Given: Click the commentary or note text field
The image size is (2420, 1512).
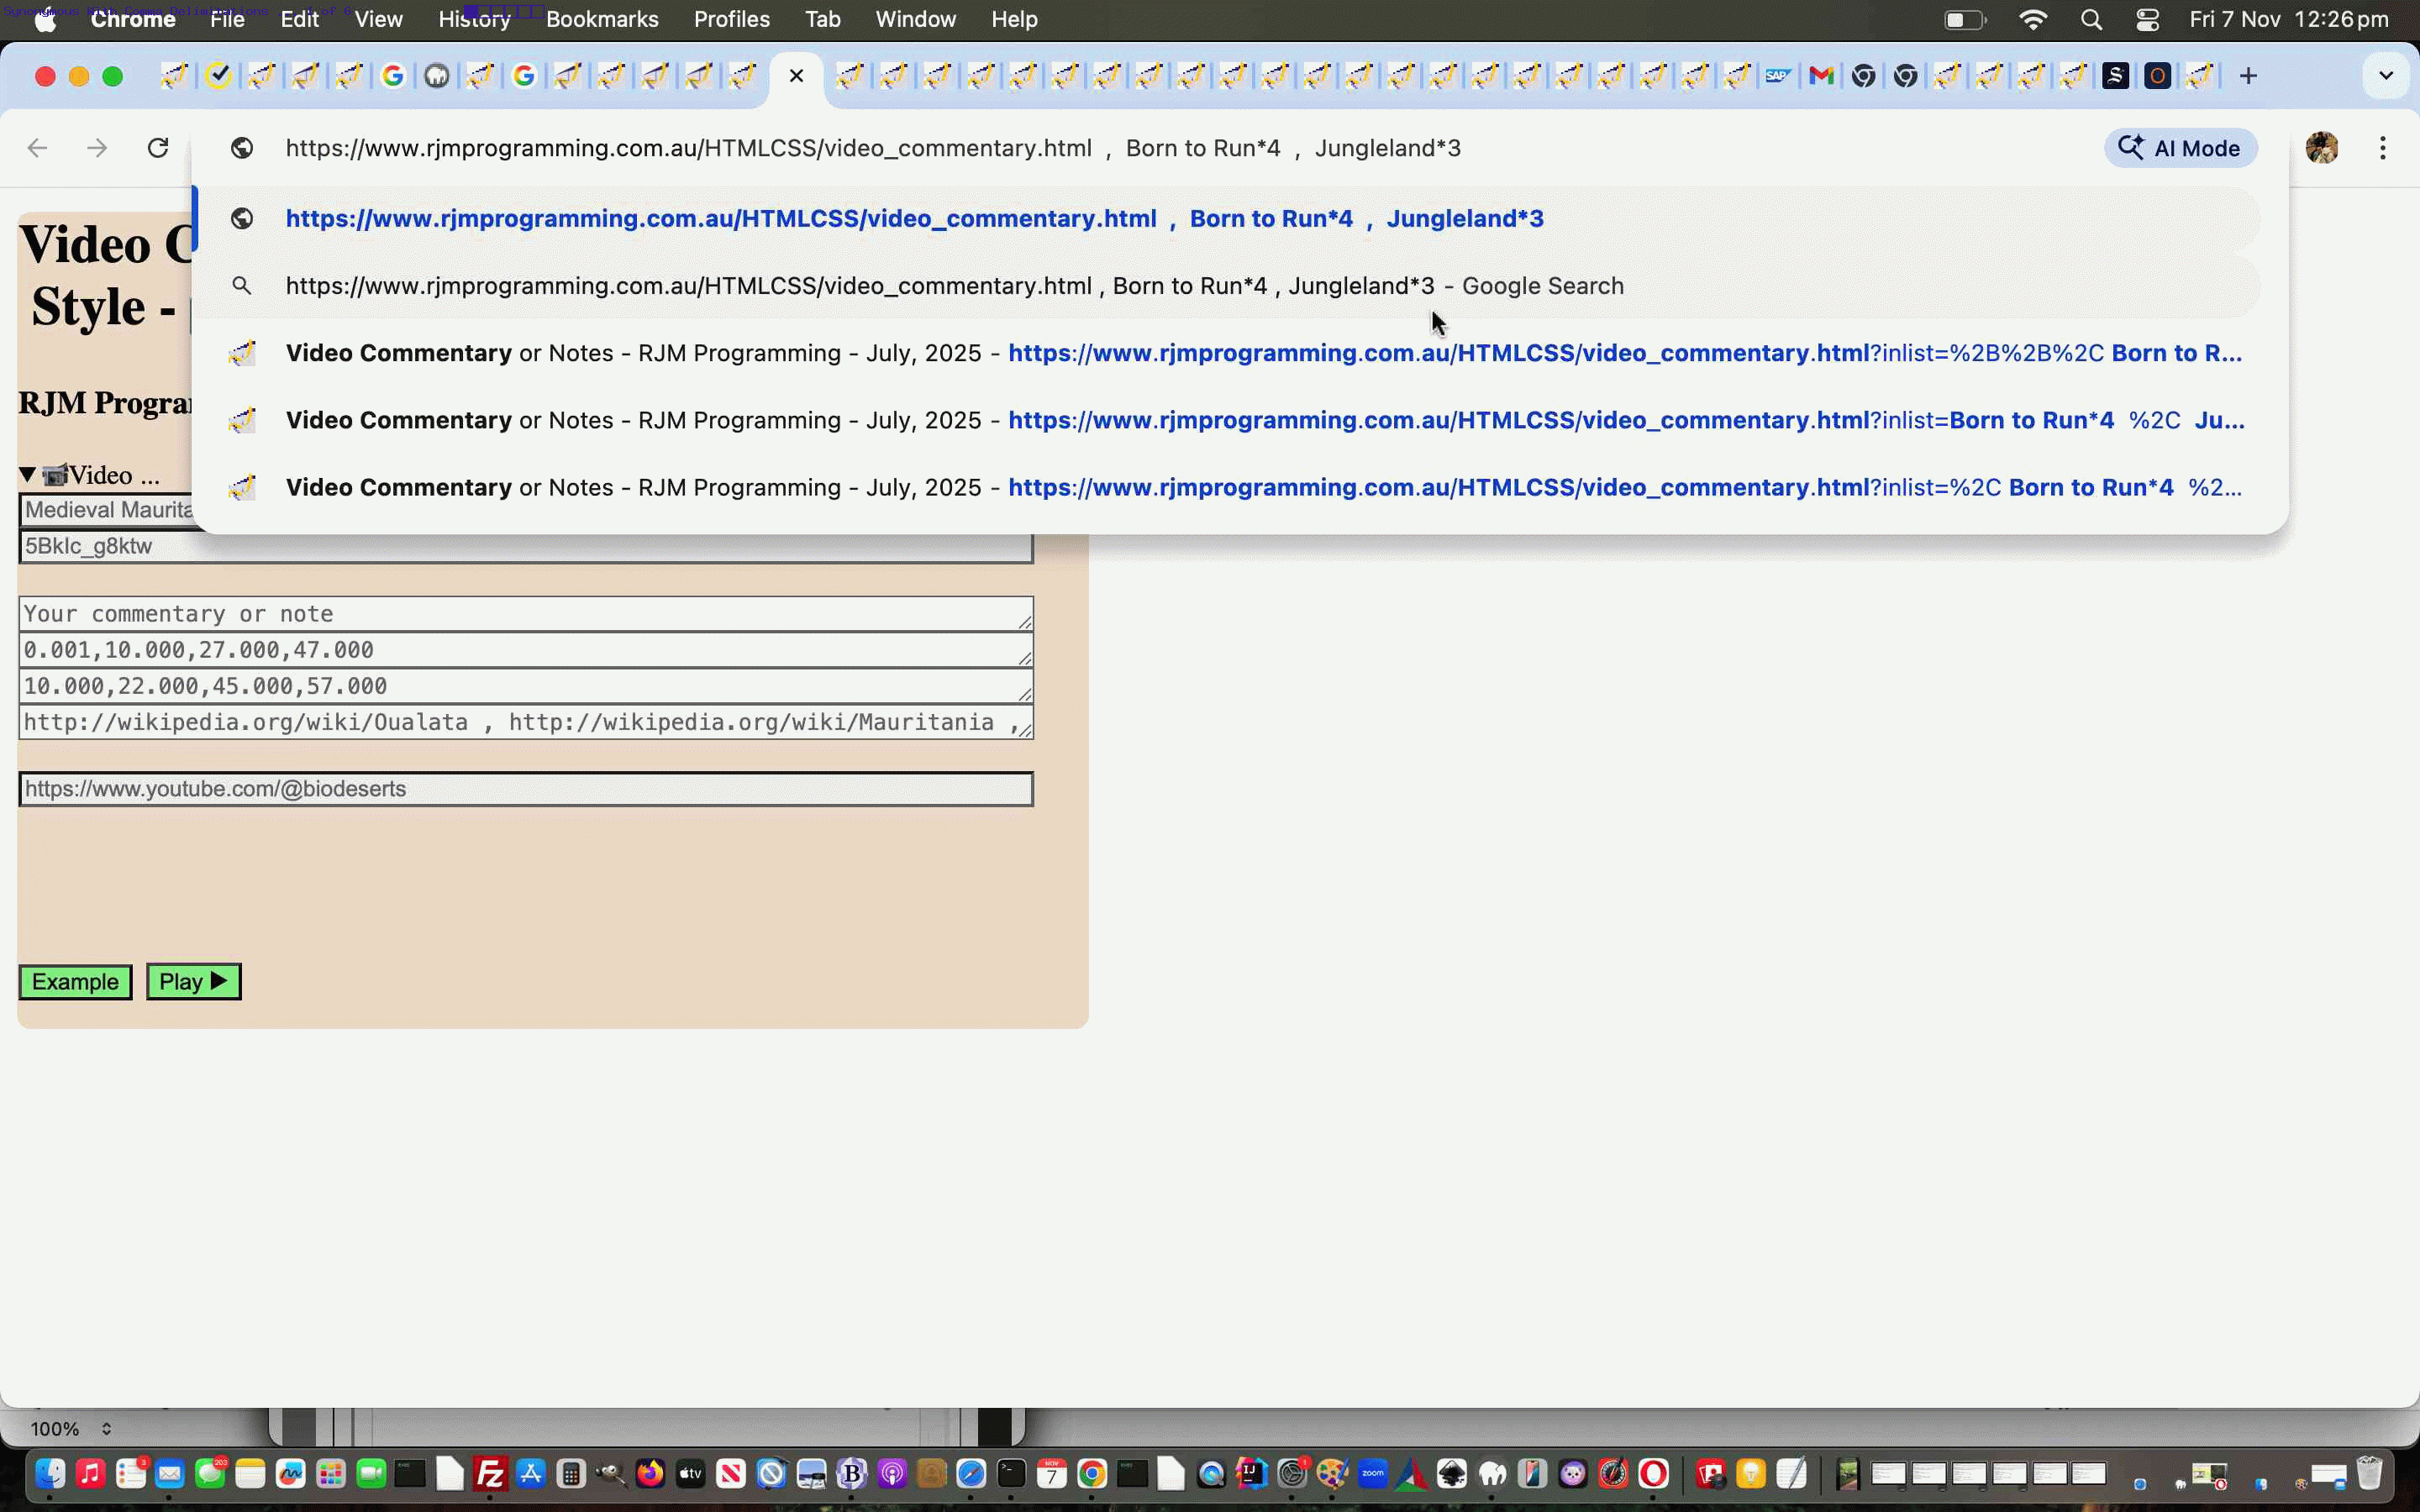Looking at the screenshot, I should point(525,613).
